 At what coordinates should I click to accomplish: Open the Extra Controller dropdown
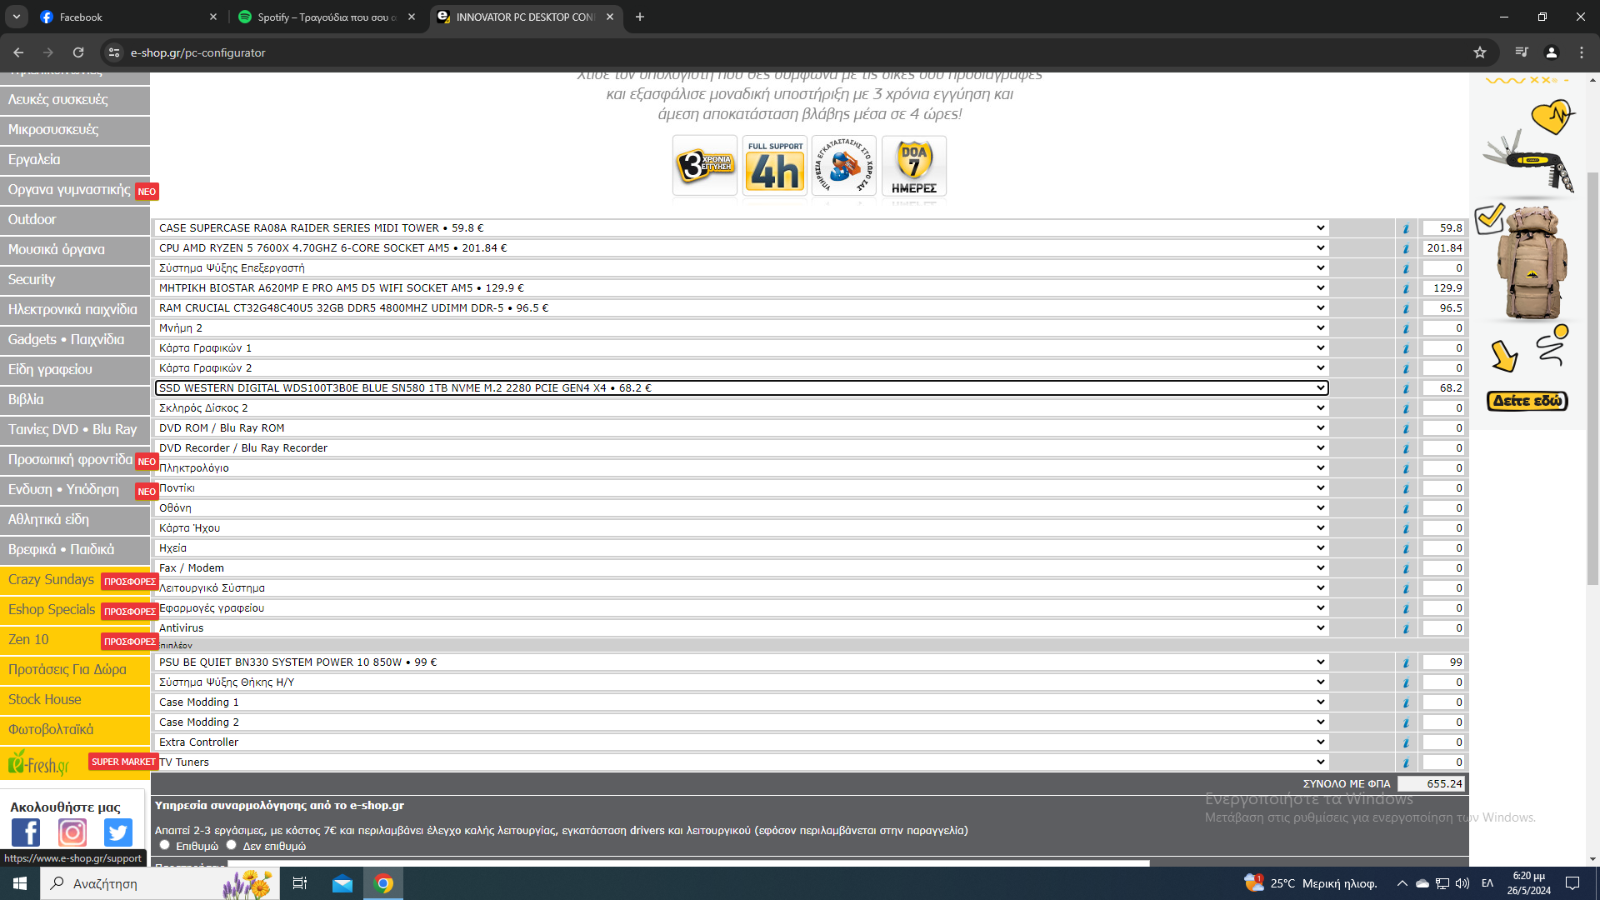coord(742,742)
